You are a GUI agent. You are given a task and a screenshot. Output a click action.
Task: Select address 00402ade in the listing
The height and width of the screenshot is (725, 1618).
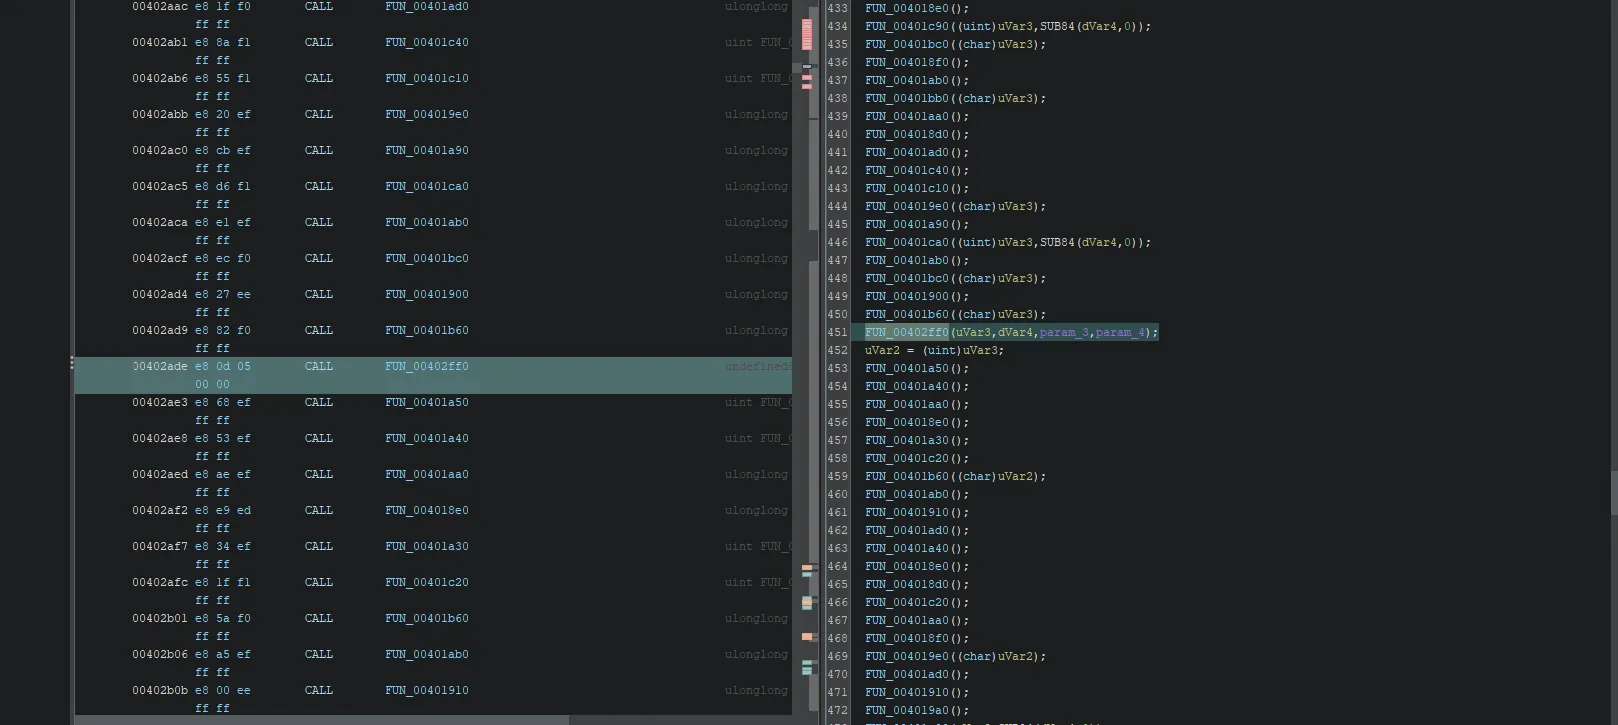(160, 367)
